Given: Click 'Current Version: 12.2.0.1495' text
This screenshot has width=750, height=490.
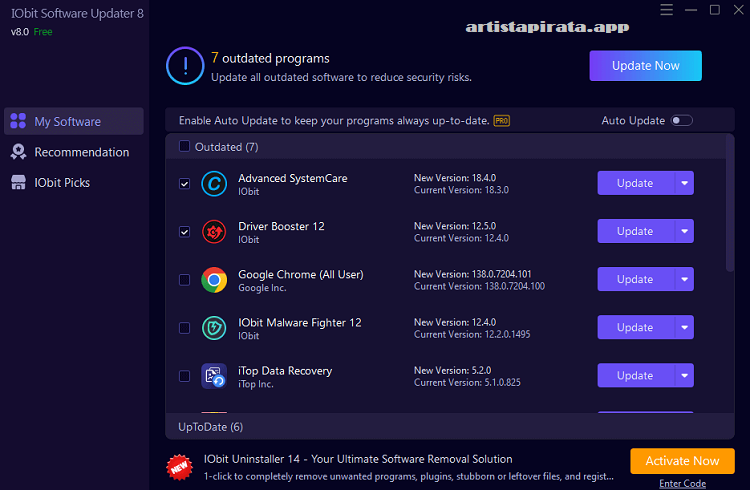Looking at the screenshot, I should point(472,334).
